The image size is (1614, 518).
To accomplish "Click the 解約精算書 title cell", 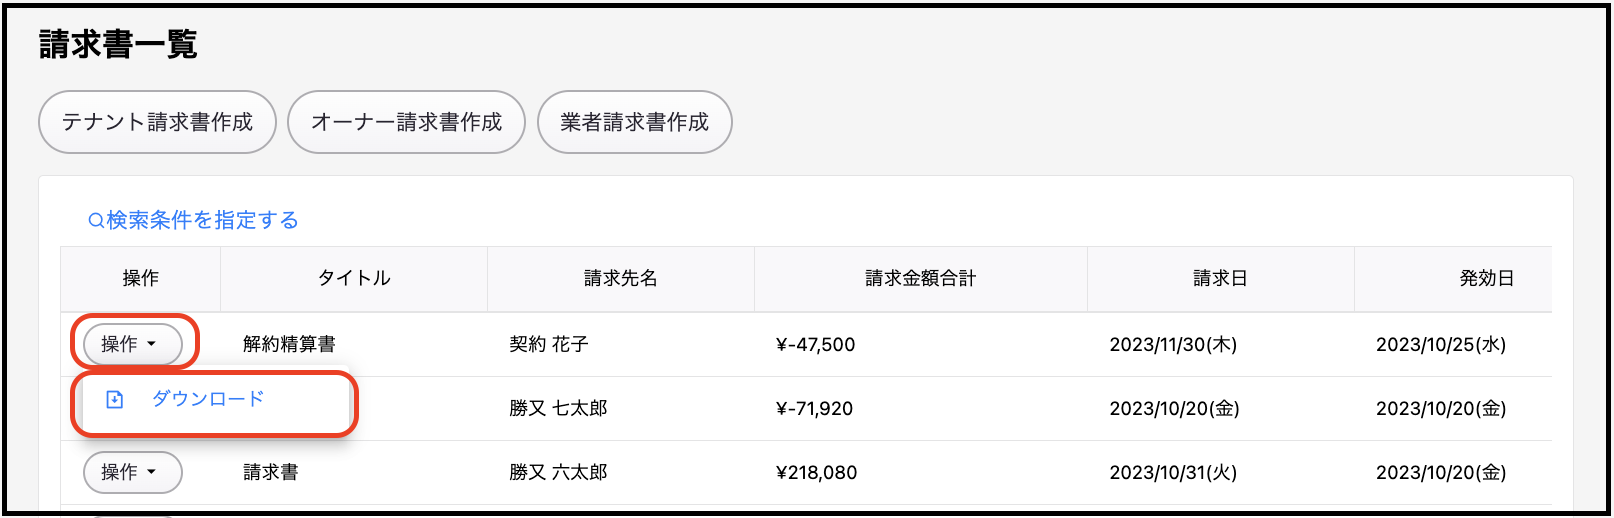I will pos(289,345).
